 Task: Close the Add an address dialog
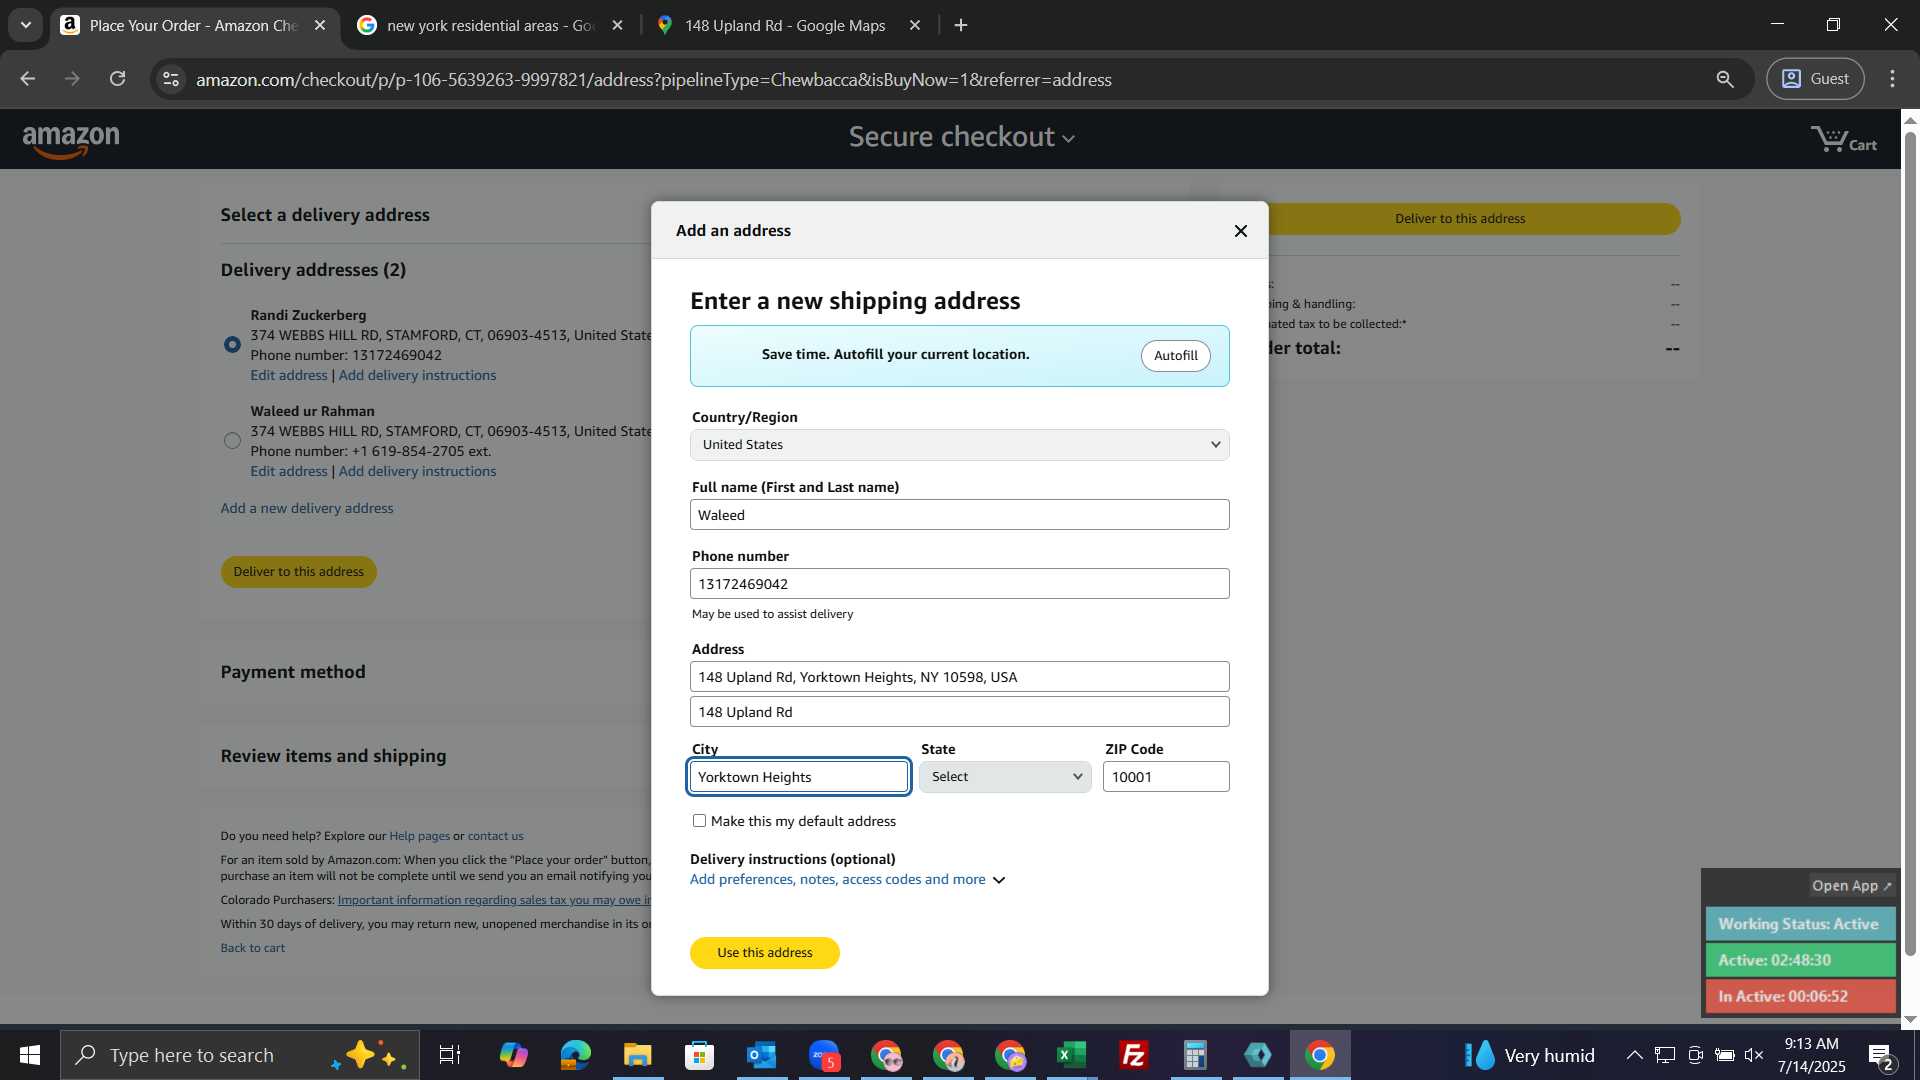[x=1241, y=231]
